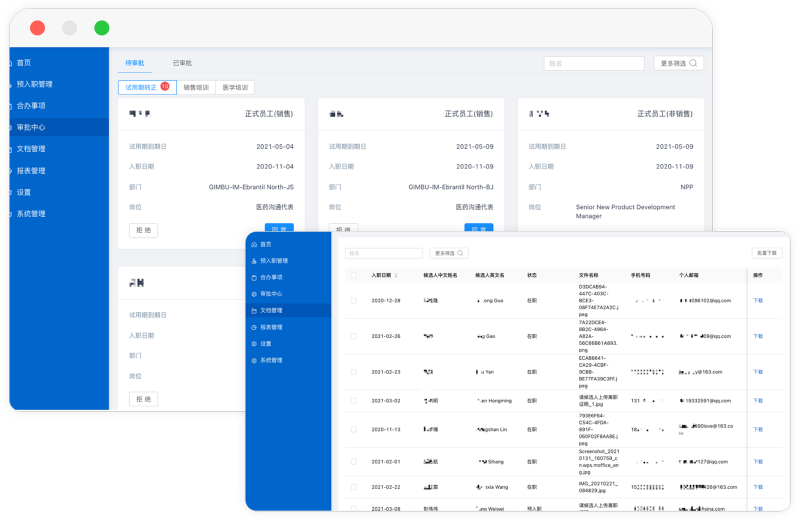Click the 审批中心 icon in the front window sidebar
The height and width of the screenshot is (520, 800).
tap(254, 294)
